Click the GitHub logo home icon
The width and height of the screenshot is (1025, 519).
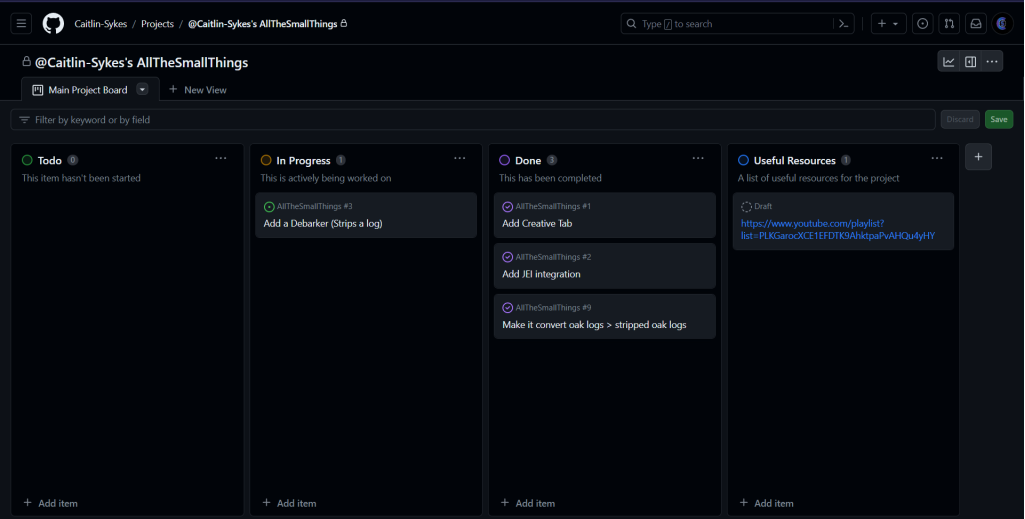tap(53, 24)
